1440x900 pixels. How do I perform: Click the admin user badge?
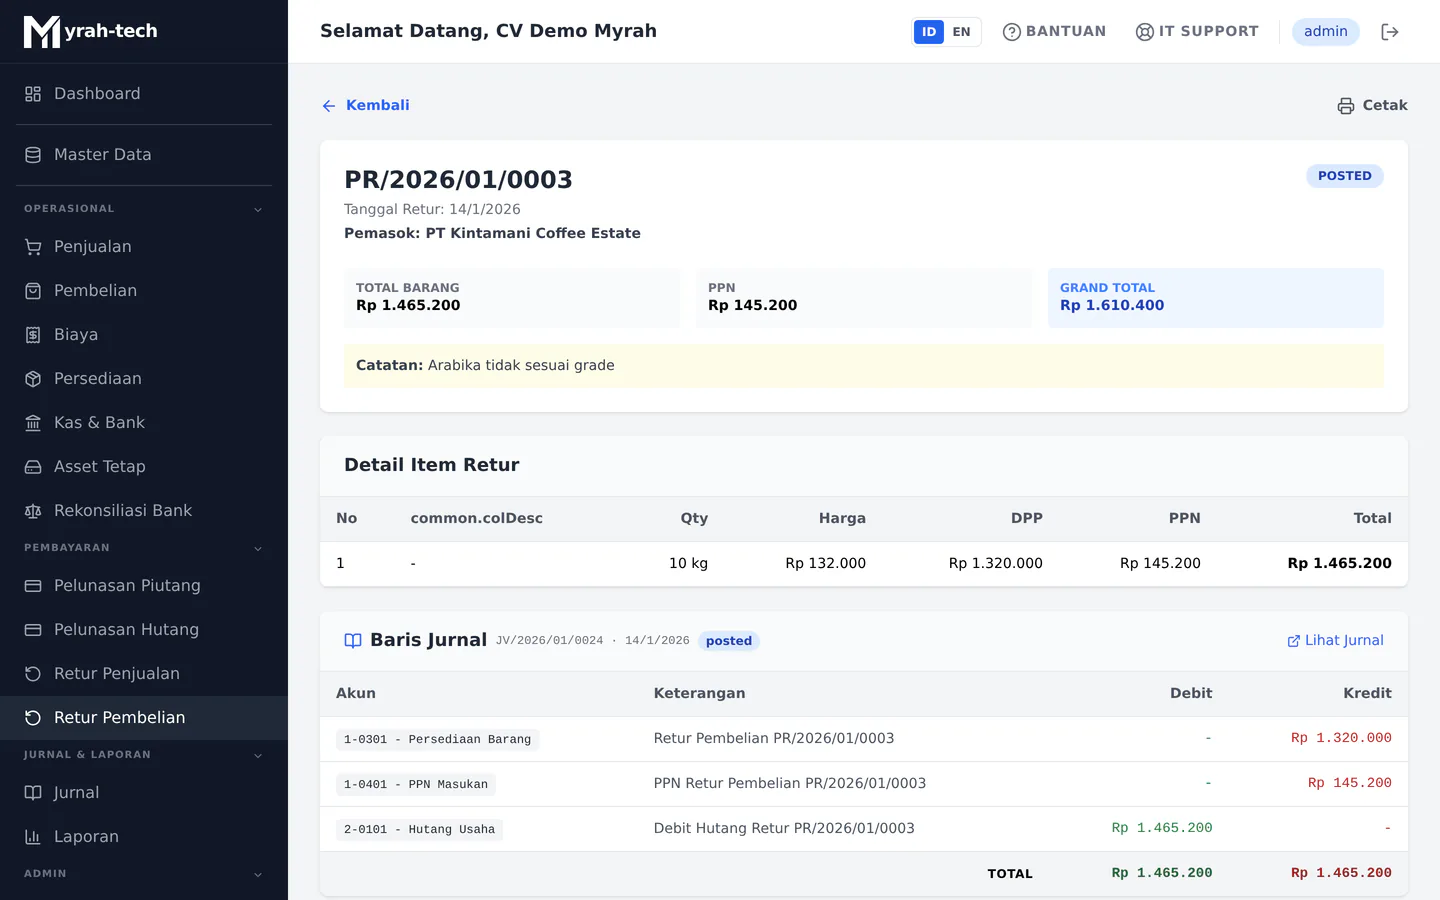(1326, 32)
